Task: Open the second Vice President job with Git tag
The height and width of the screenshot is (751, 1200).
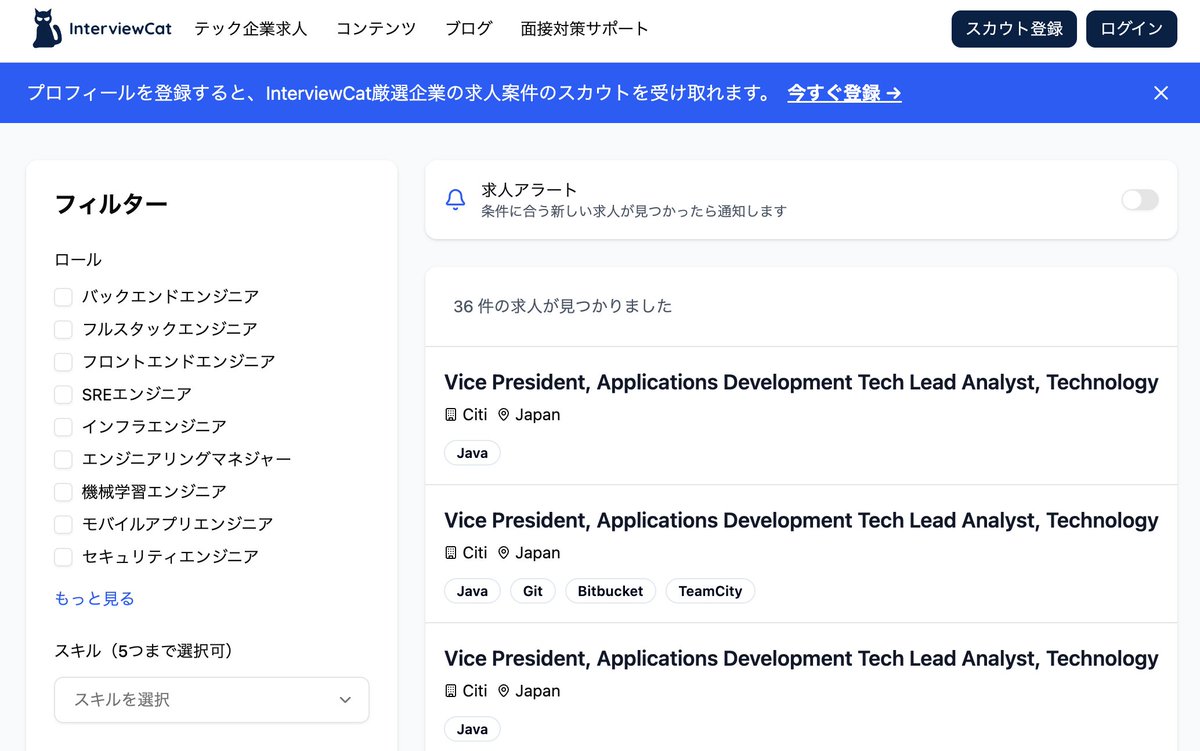Action: [801, 520]
